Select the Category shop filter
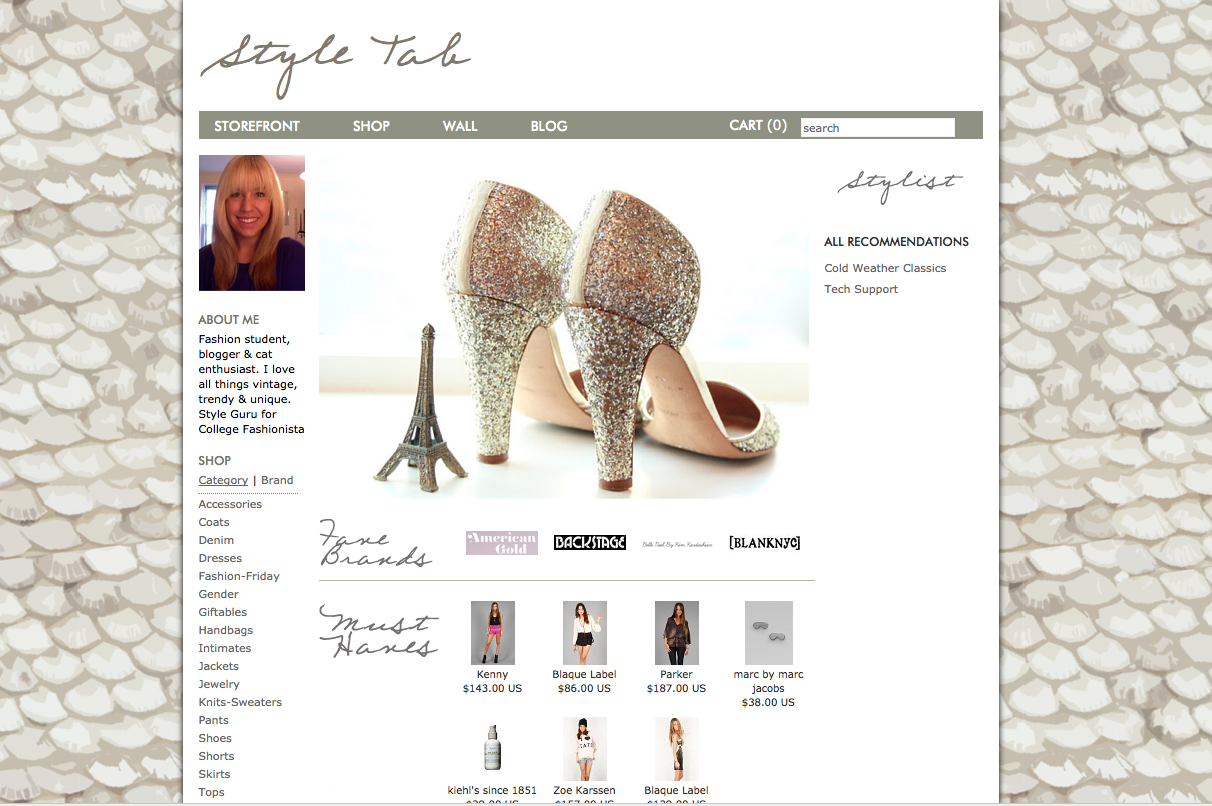The height and width of the screenshot is (806, 1212). pos(223,480)
